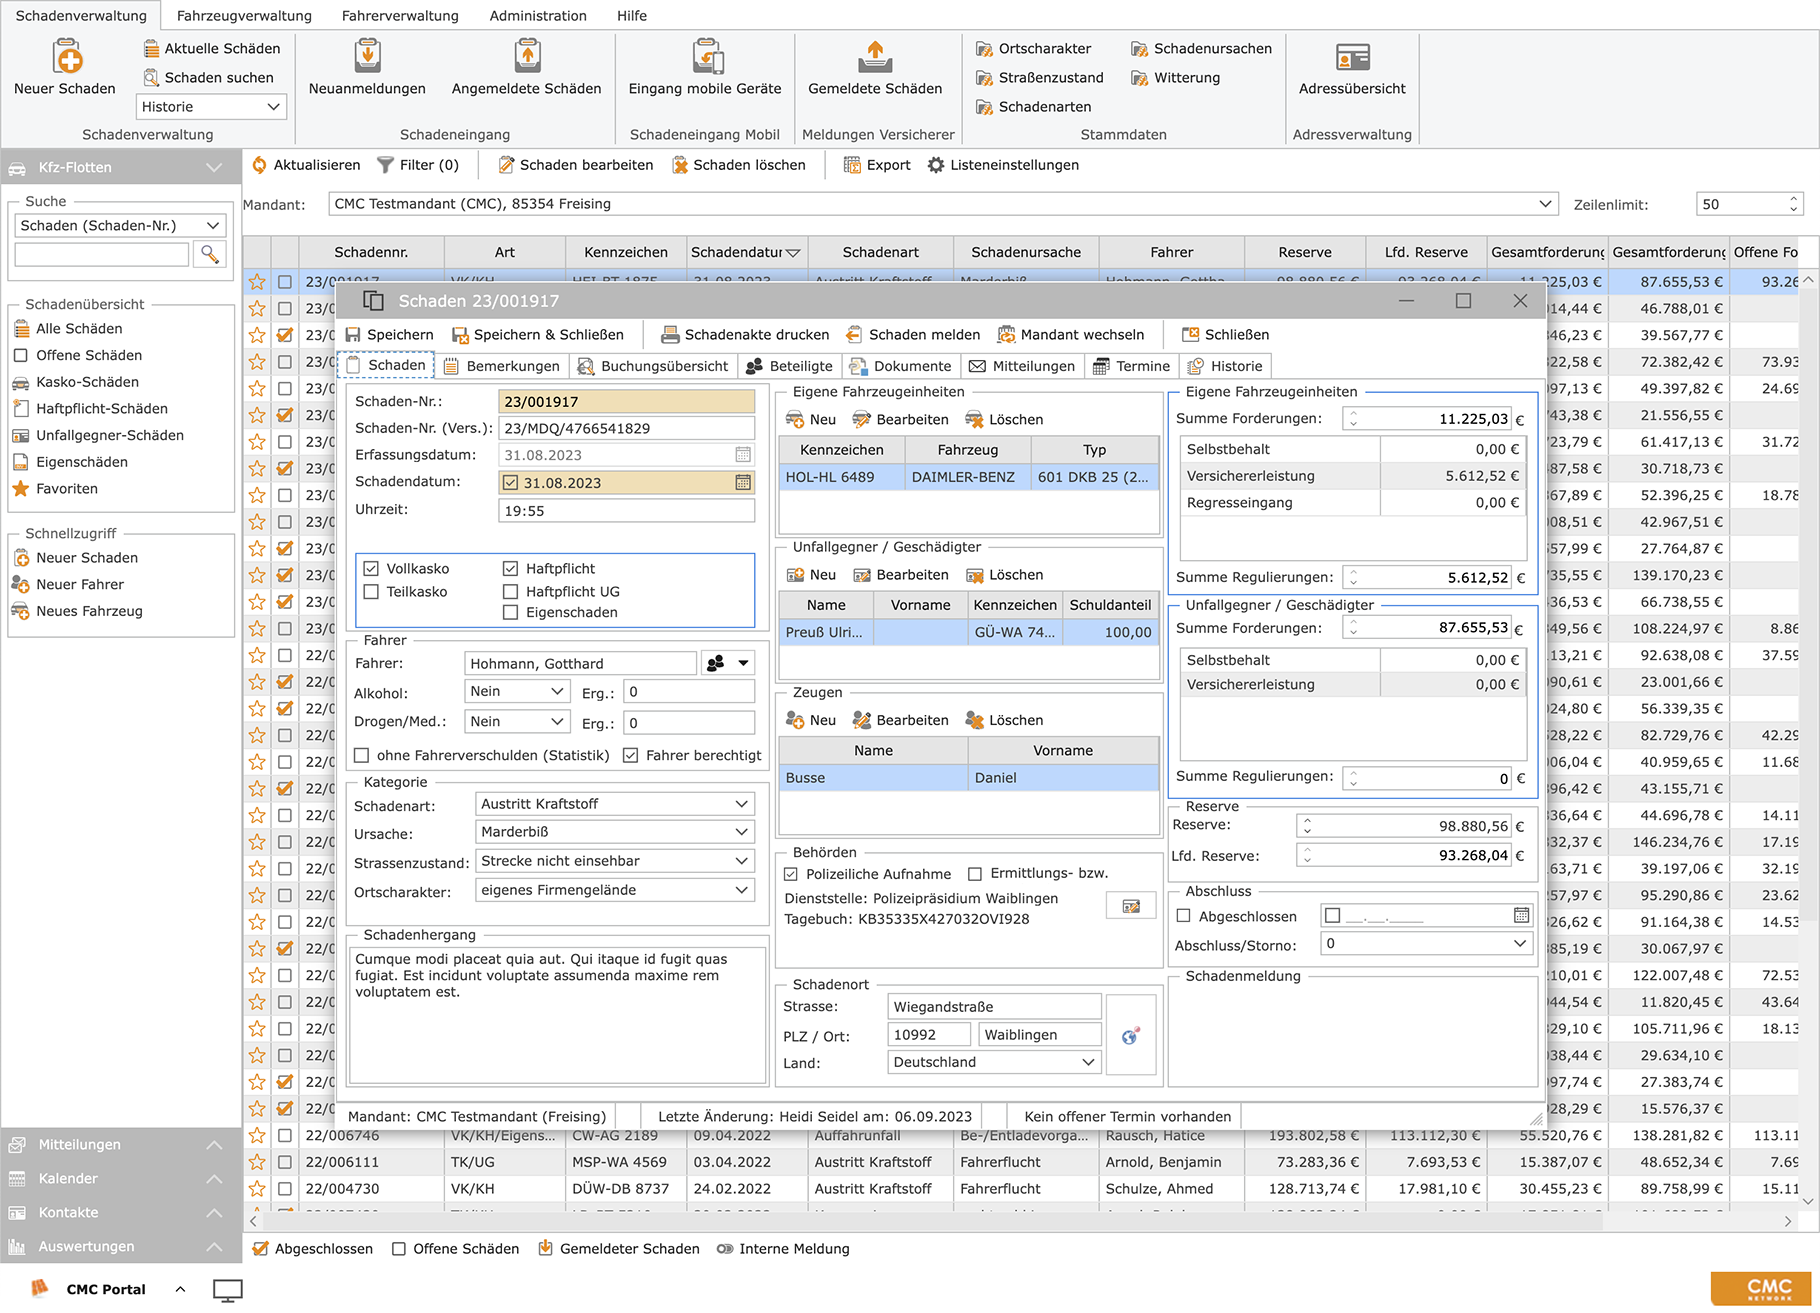
Task: Click the Behörden Dienststelle edit icon
Action: click(1131, 906)
